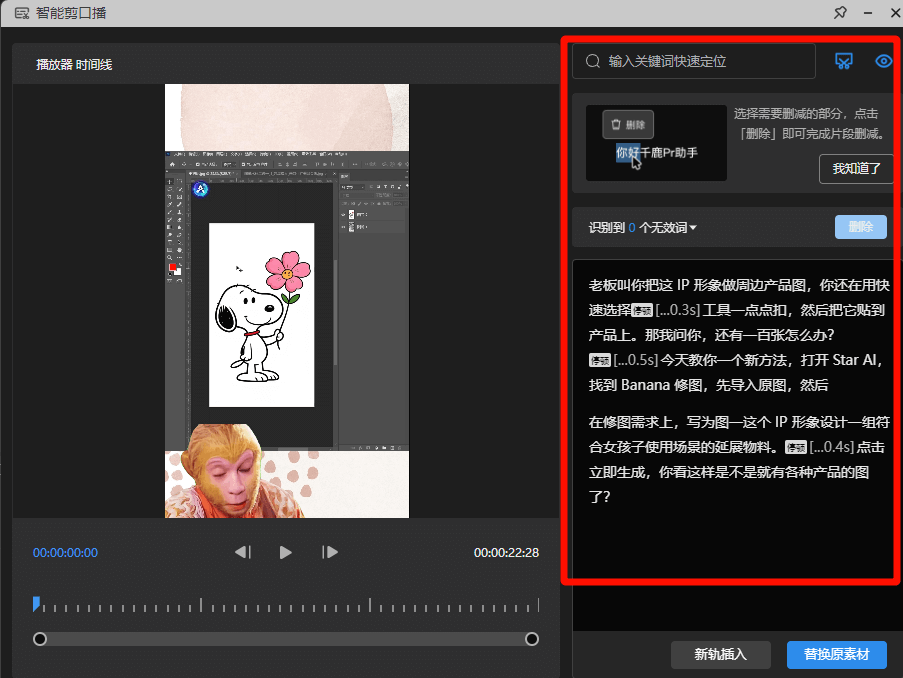Select the smart trim scissors icon
The image size is (903, 678).
(844, 61)
